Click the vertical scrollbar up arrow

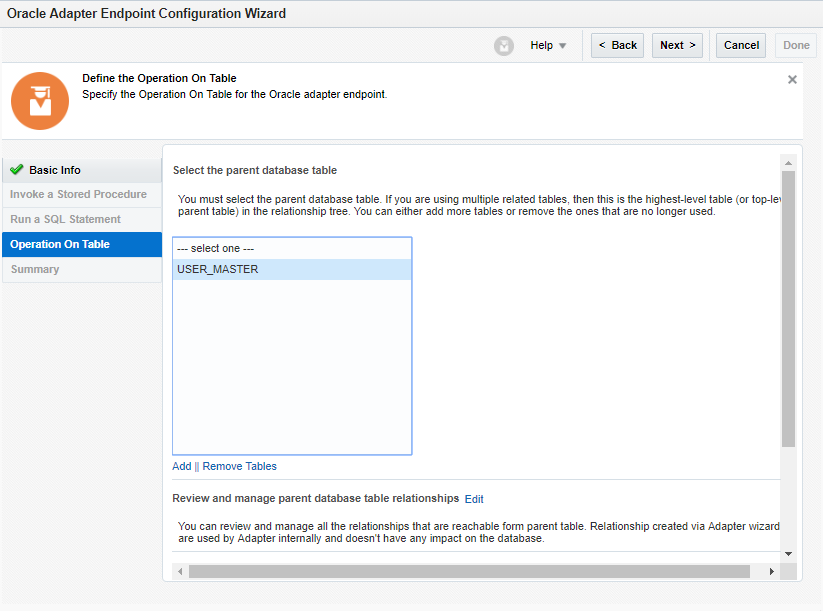788,163
